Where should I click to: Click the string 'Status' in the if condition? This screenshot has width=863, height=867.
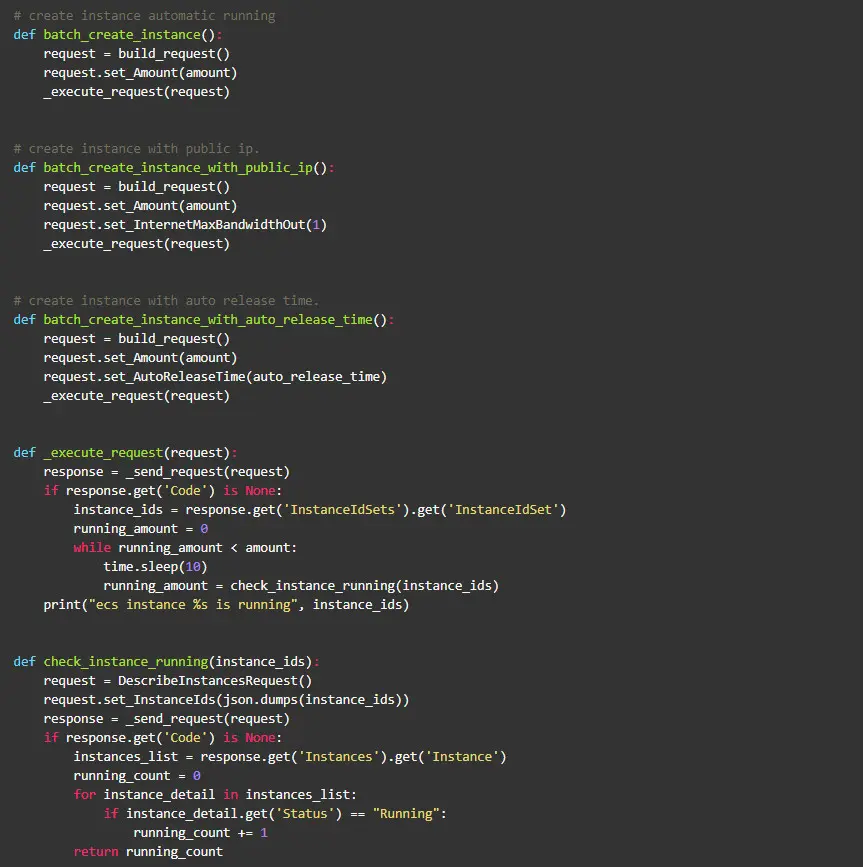point(305,814)
